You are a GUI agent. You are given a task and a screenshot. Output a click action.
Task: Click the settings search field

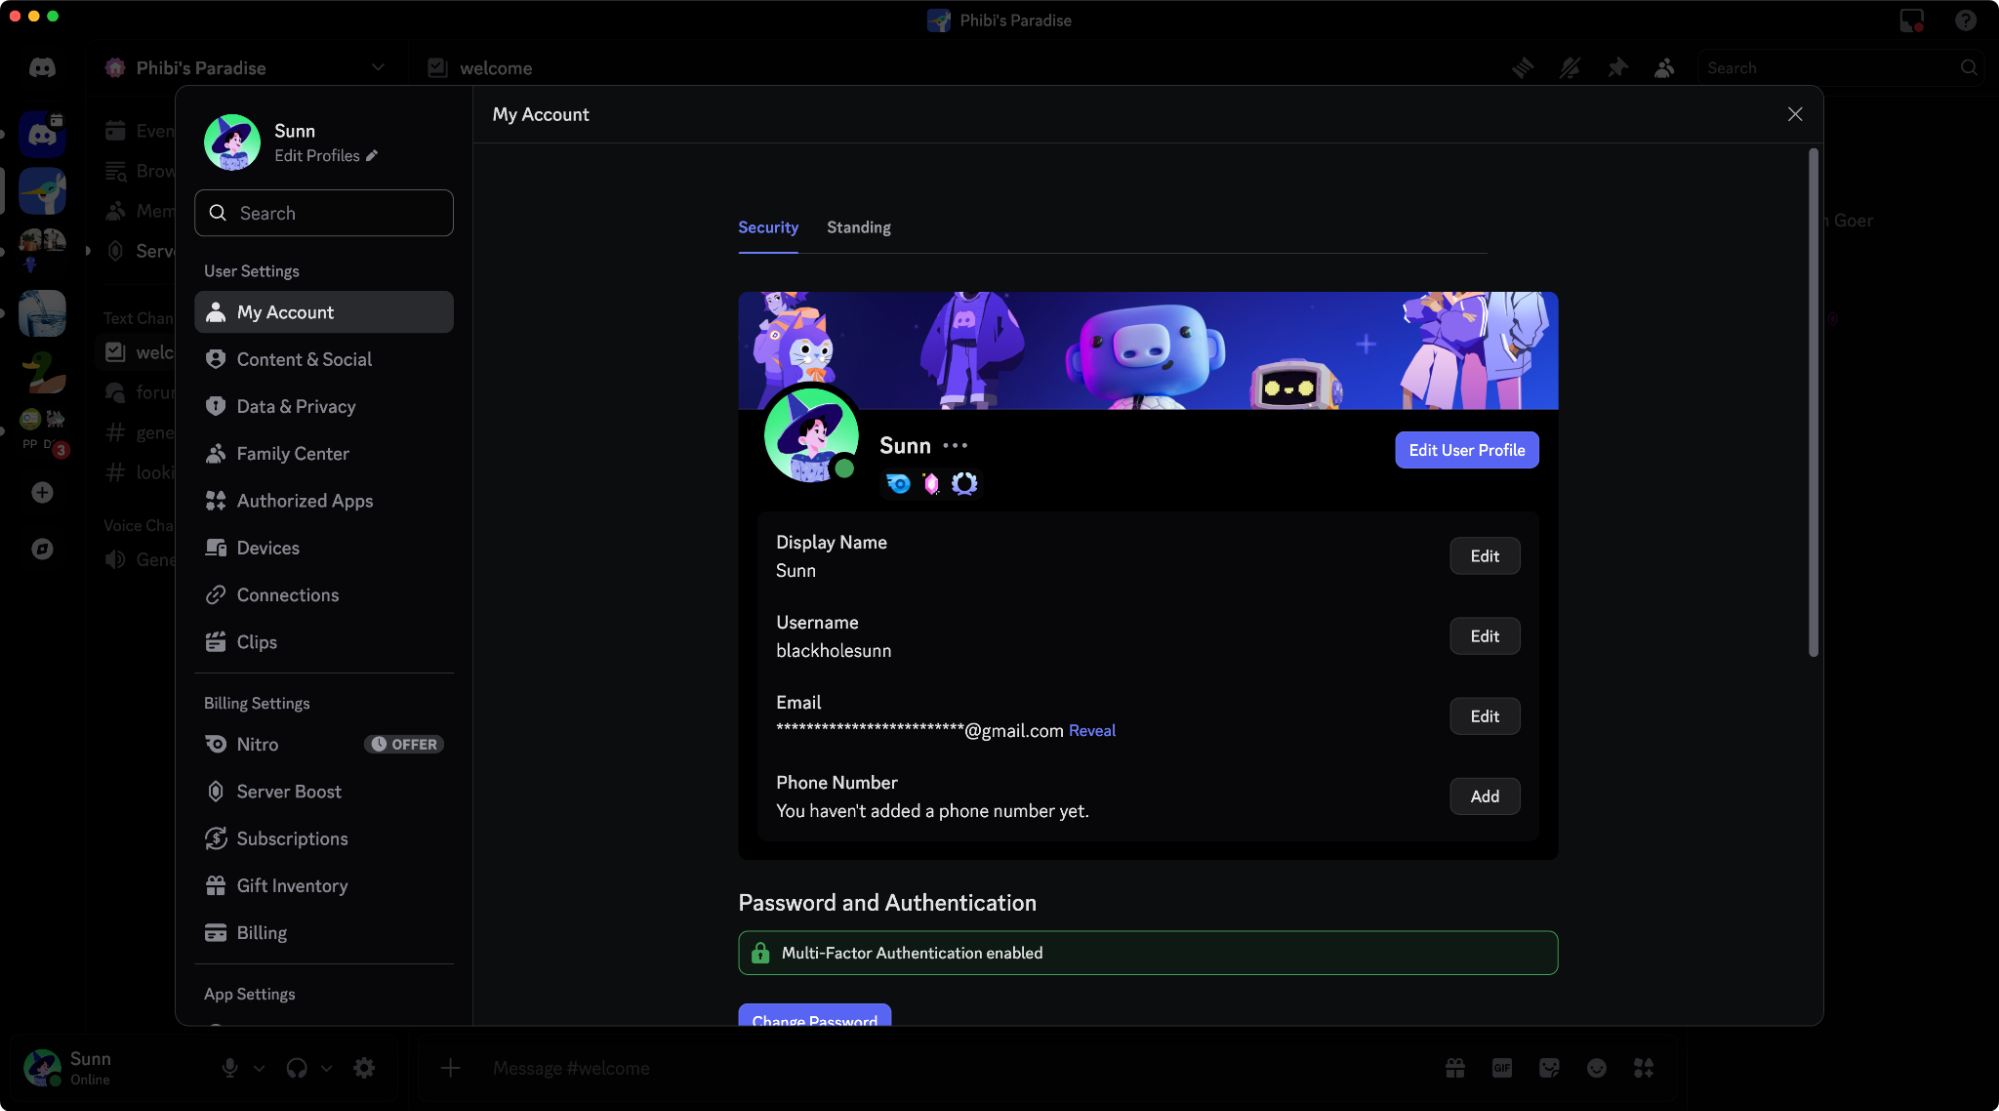point(323,212)
